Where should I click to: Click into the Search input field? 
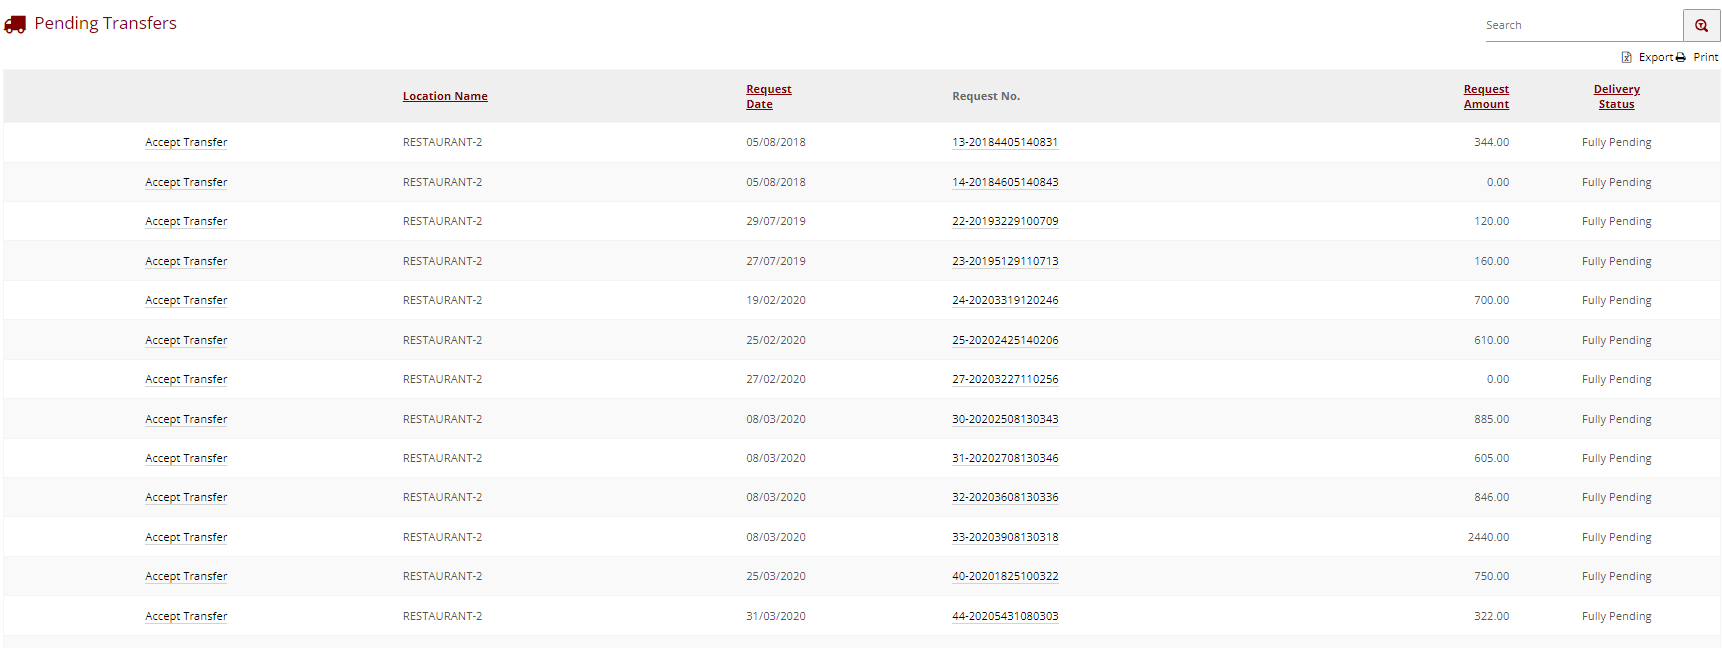(x=1582, y=25)
